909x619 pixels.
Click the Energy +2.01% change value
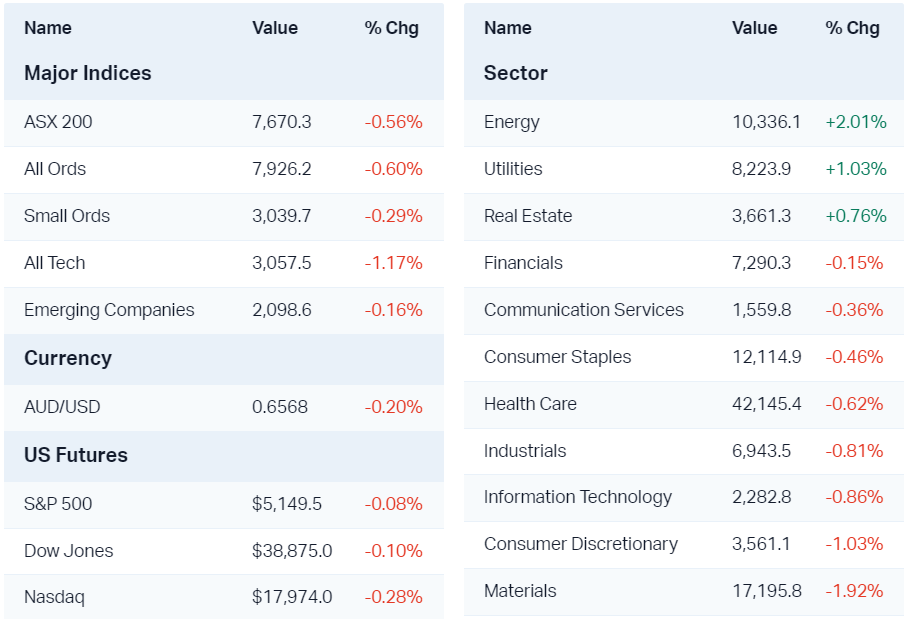pyautogui.click(x=855, y=122)
